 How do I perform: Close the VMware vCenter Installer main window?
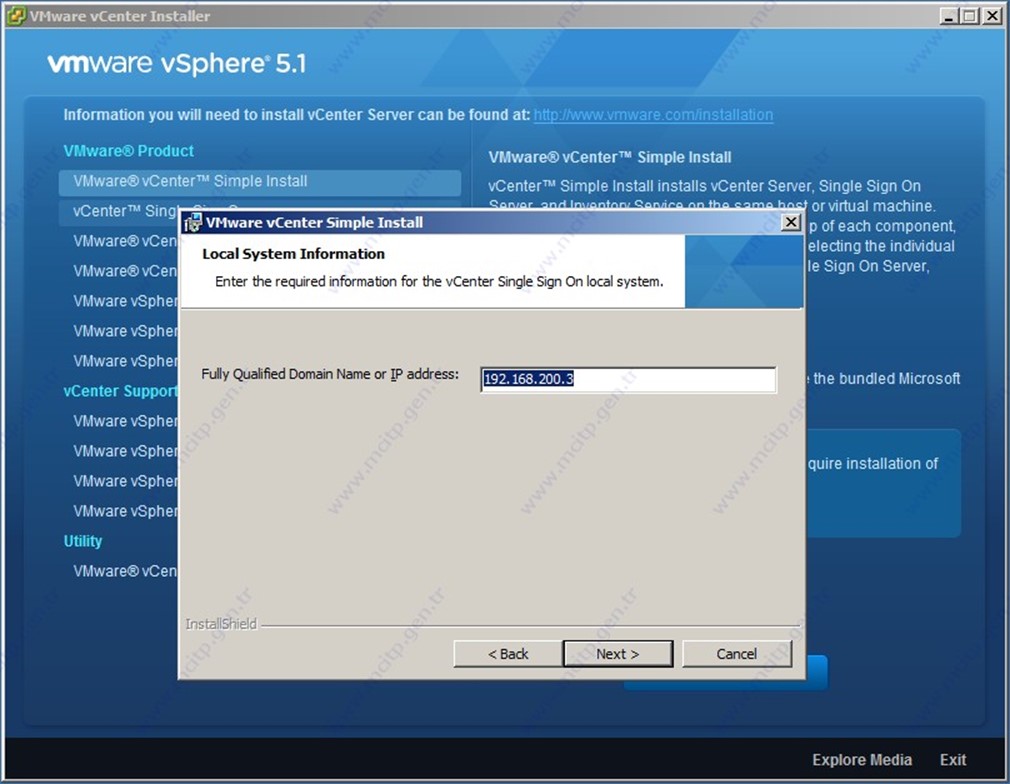point(992,16)
